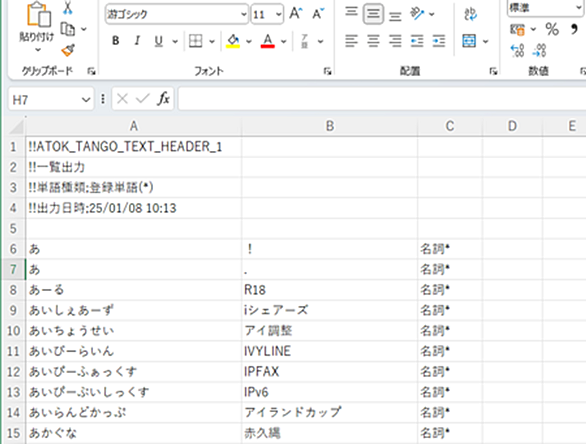Select cell 出力日時:25/01/08 10:13
This screenshot has height=444, width=586.
(133, 208)
